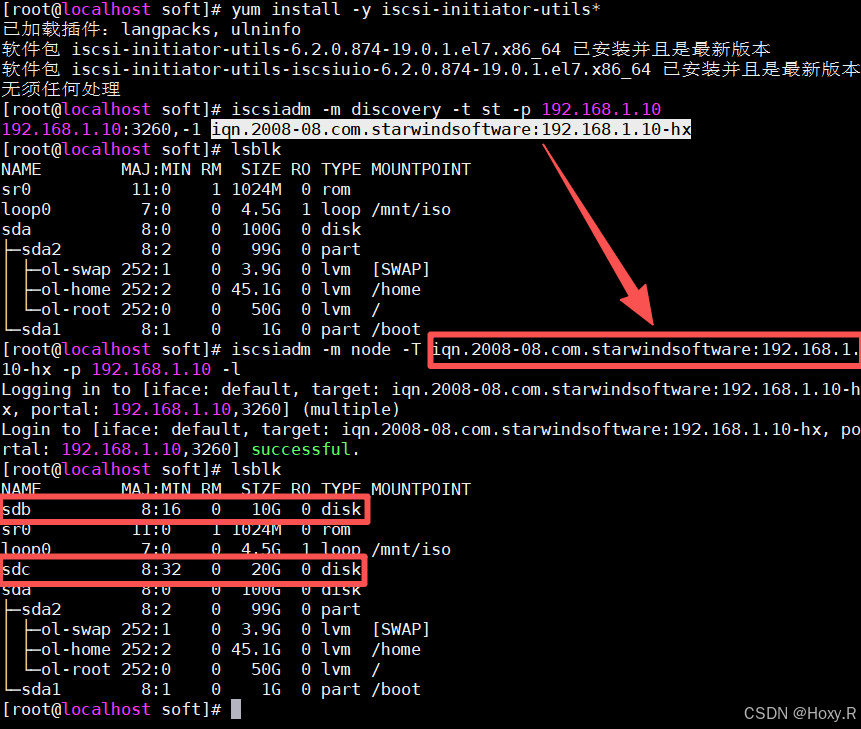Image resolution: width=861 pixels, height=729 pixels.
Task: Click the '(multiple)' text in login output
Action: point(351,410)
